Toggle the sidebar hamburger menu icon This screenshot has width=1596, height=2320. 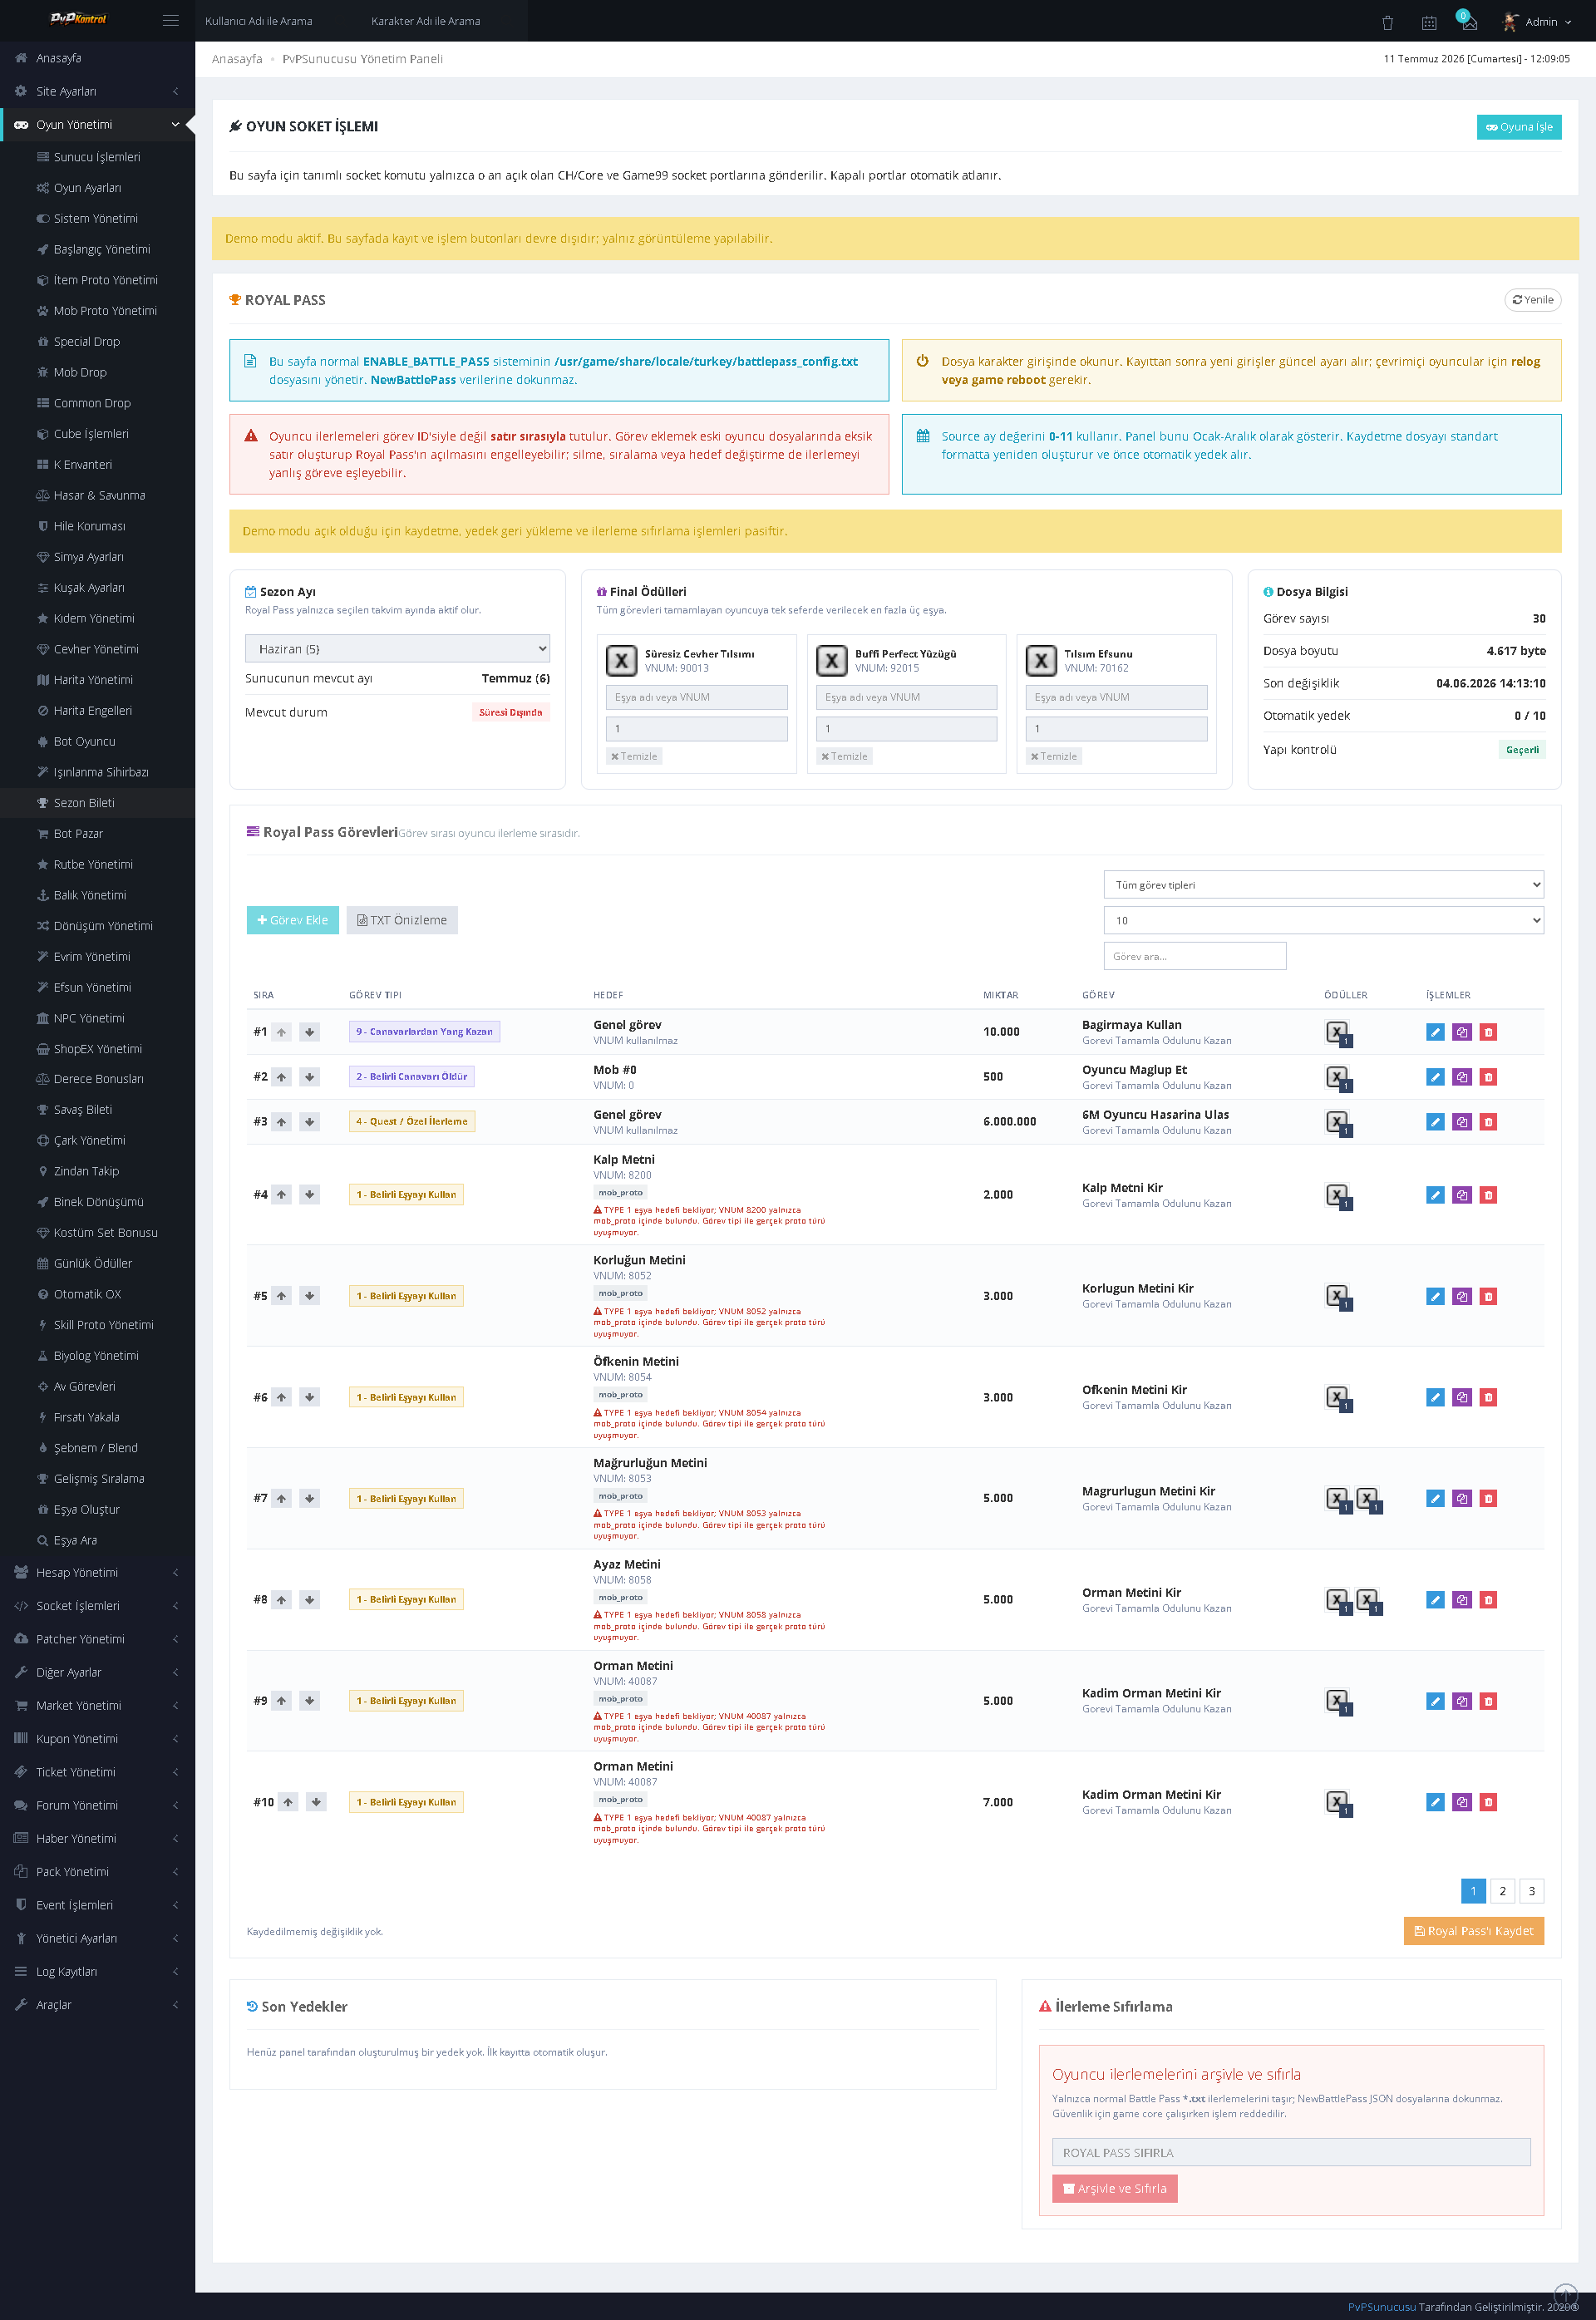[x=171, y=20]
